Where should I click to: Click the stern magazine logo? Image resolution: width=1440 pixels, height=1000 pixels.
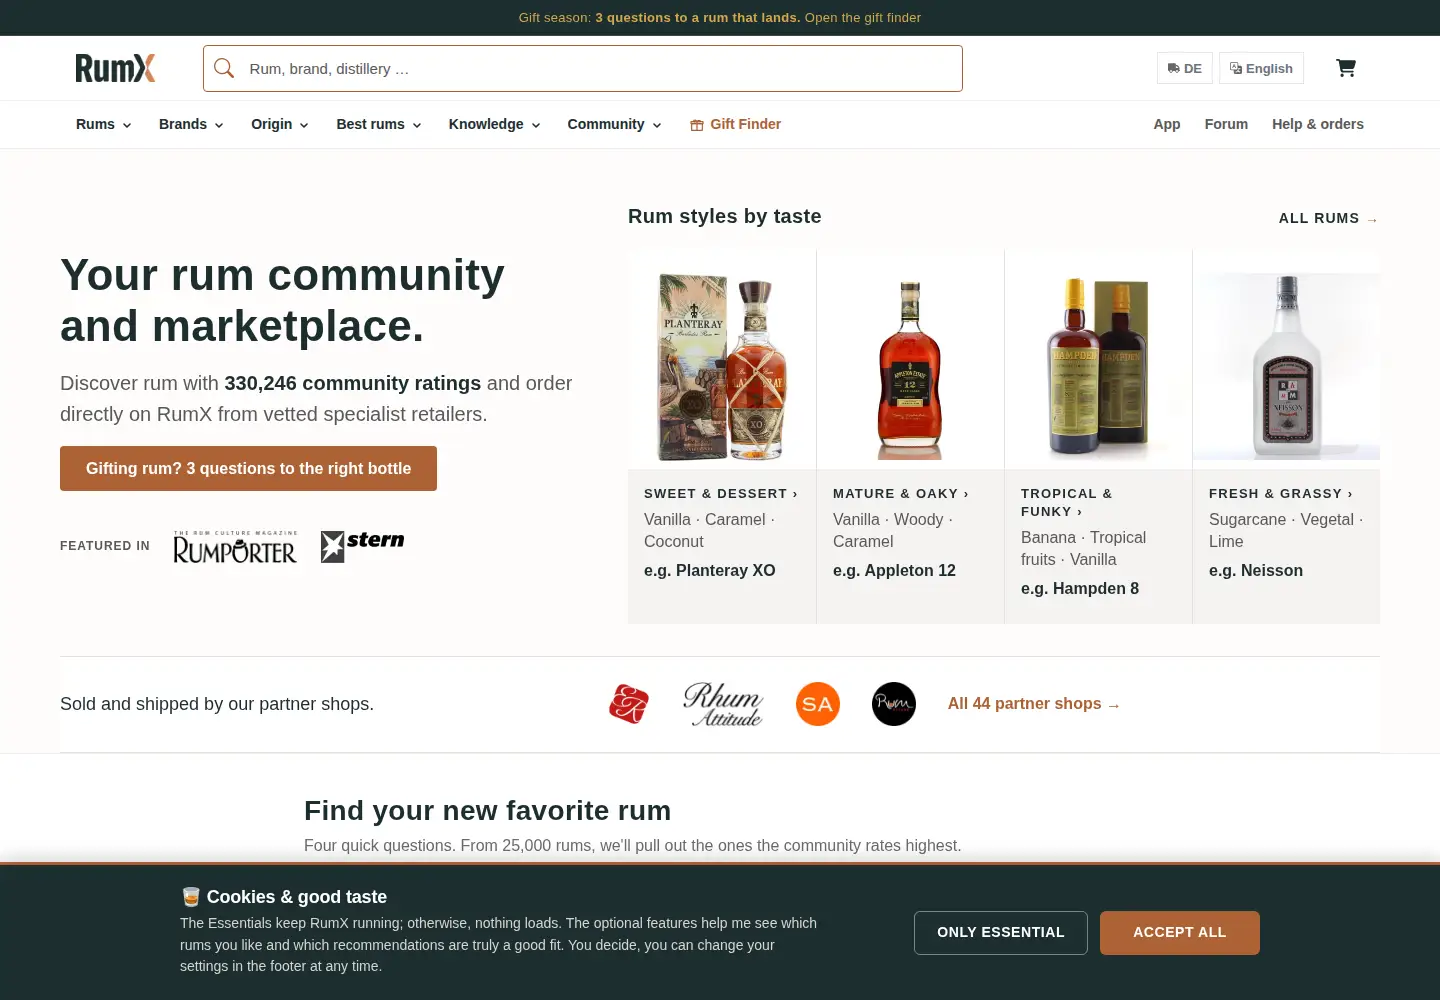362,546
